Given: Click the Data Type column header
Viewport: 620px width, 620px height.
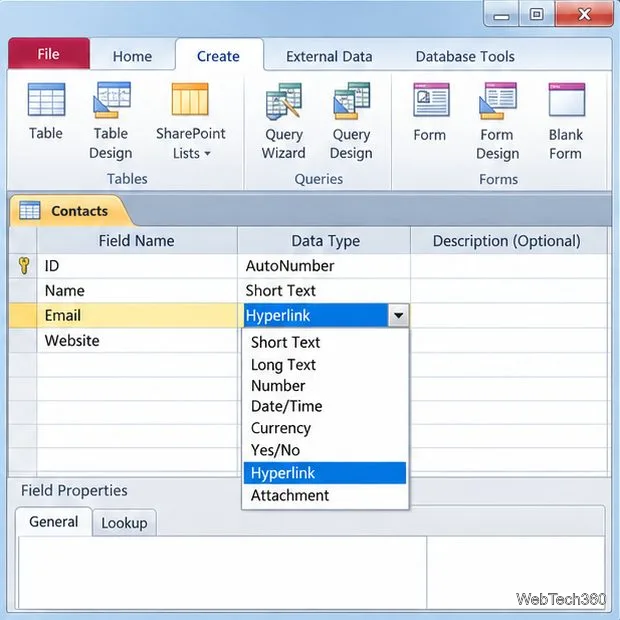Looking at the screenshot, I should (x=324, y=240).
